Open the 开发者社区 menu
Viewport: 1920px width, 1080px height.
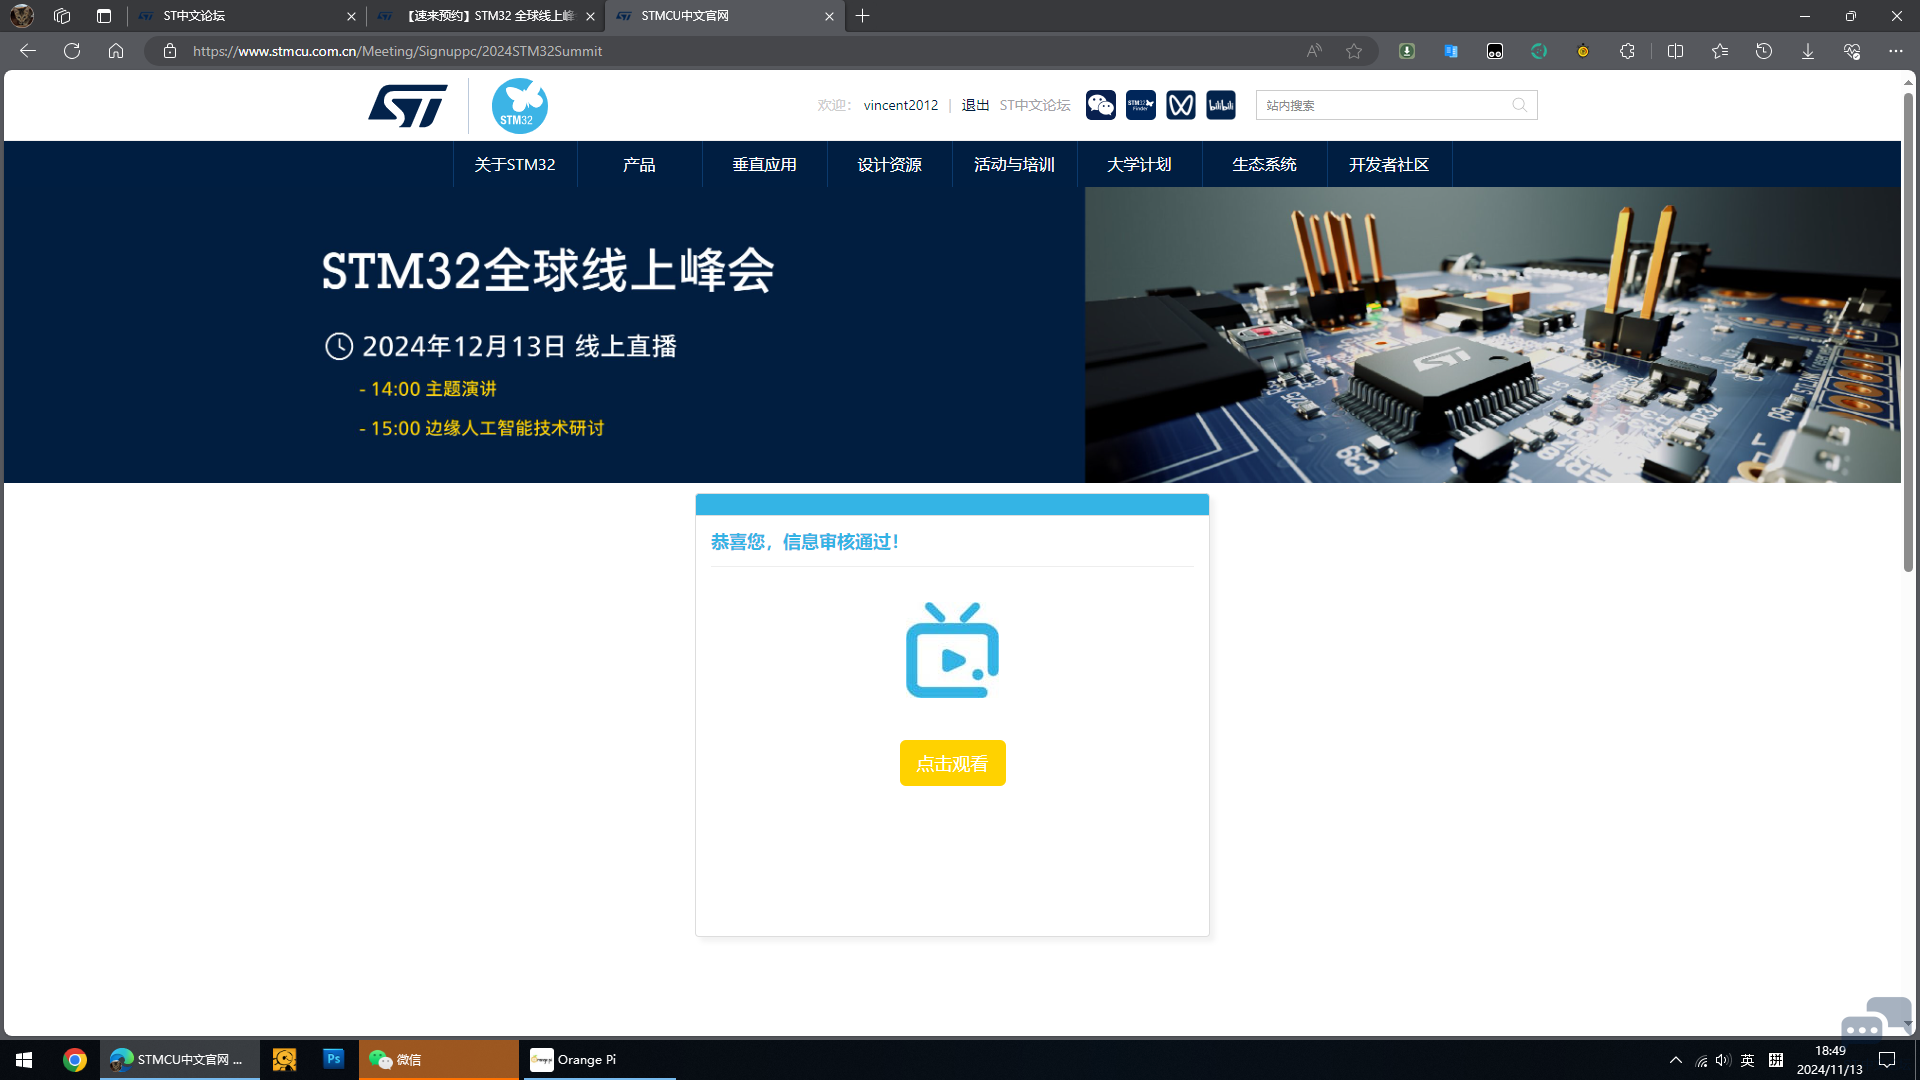(x=1389, y=164)
